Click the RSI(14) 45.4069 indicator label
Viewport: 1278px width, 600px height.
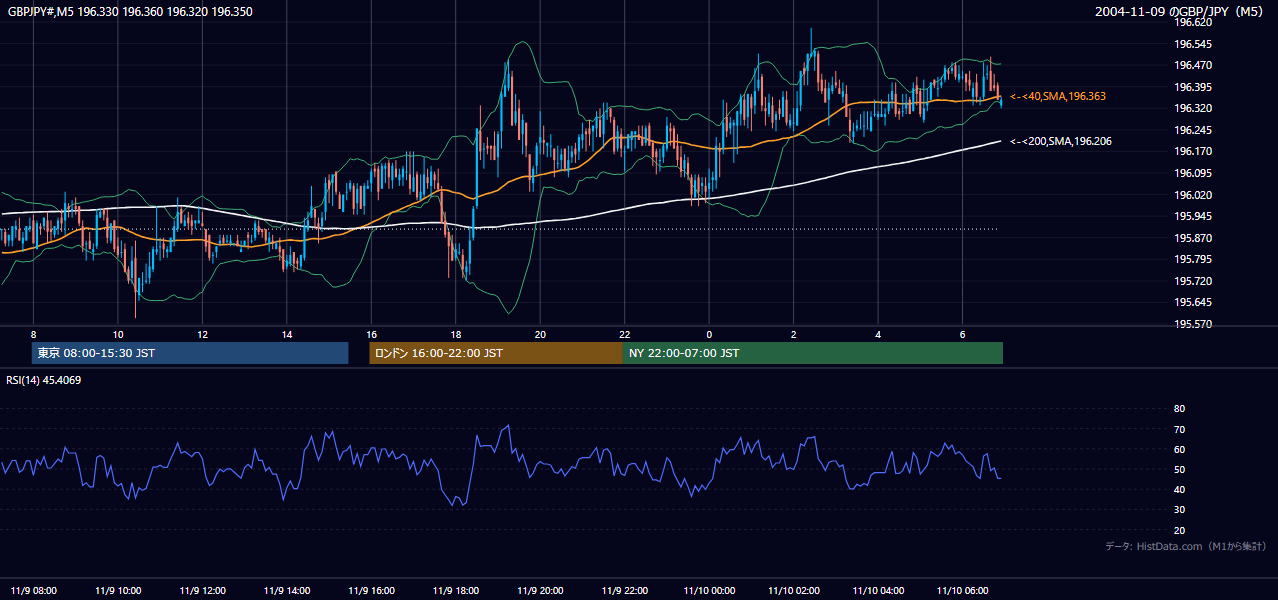44,380
